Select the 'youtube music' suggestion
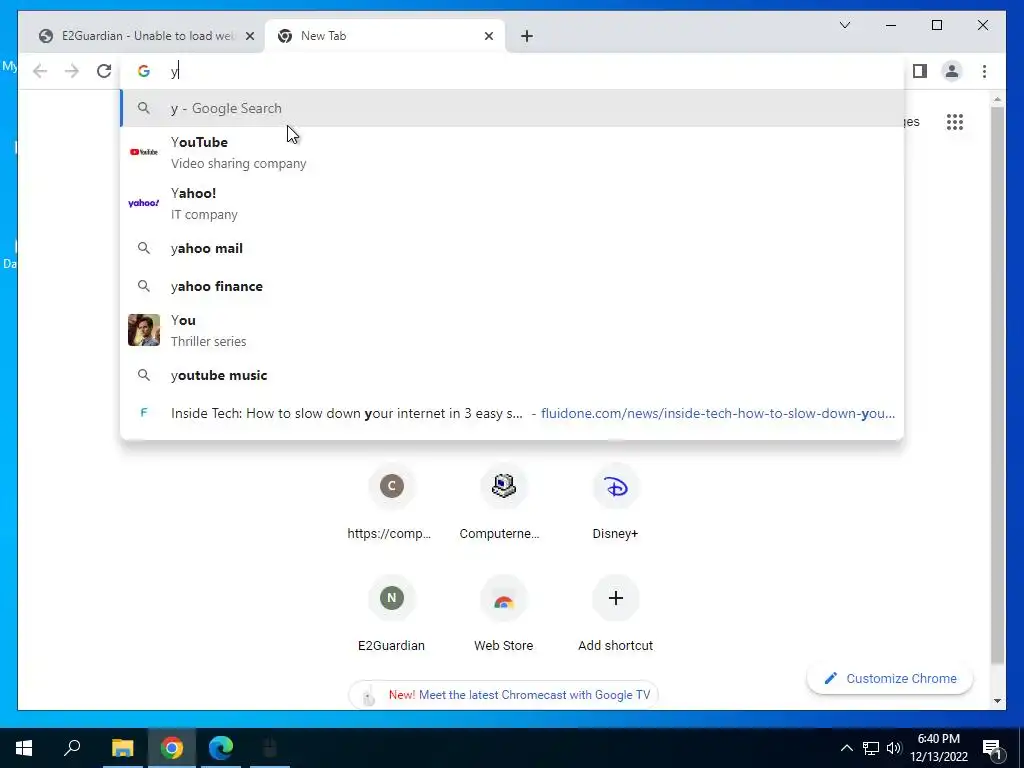This screenshot has height=768, width=1024. click(x=512, y=375)
